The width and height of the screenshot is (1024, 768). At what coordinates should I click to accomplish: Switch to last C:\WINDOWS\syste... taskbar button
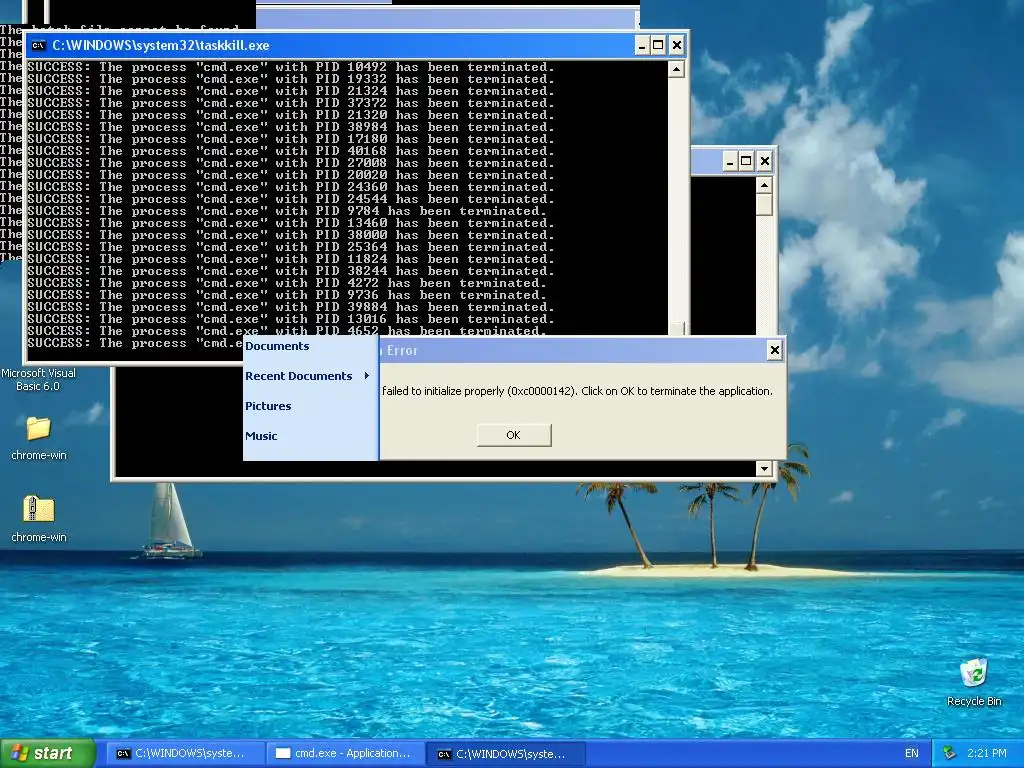(506, 754)
